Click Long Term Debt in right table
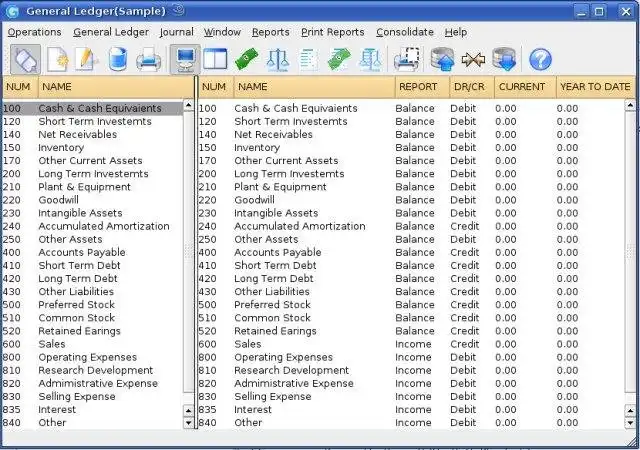The width and height of the screenshot is (640, 450). [274, 278]
